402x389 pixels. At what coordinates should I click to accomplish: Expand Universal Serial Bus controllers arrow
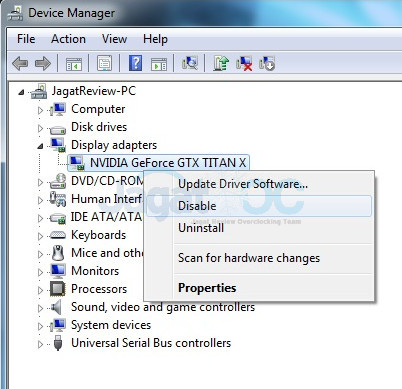click(40, 344)
